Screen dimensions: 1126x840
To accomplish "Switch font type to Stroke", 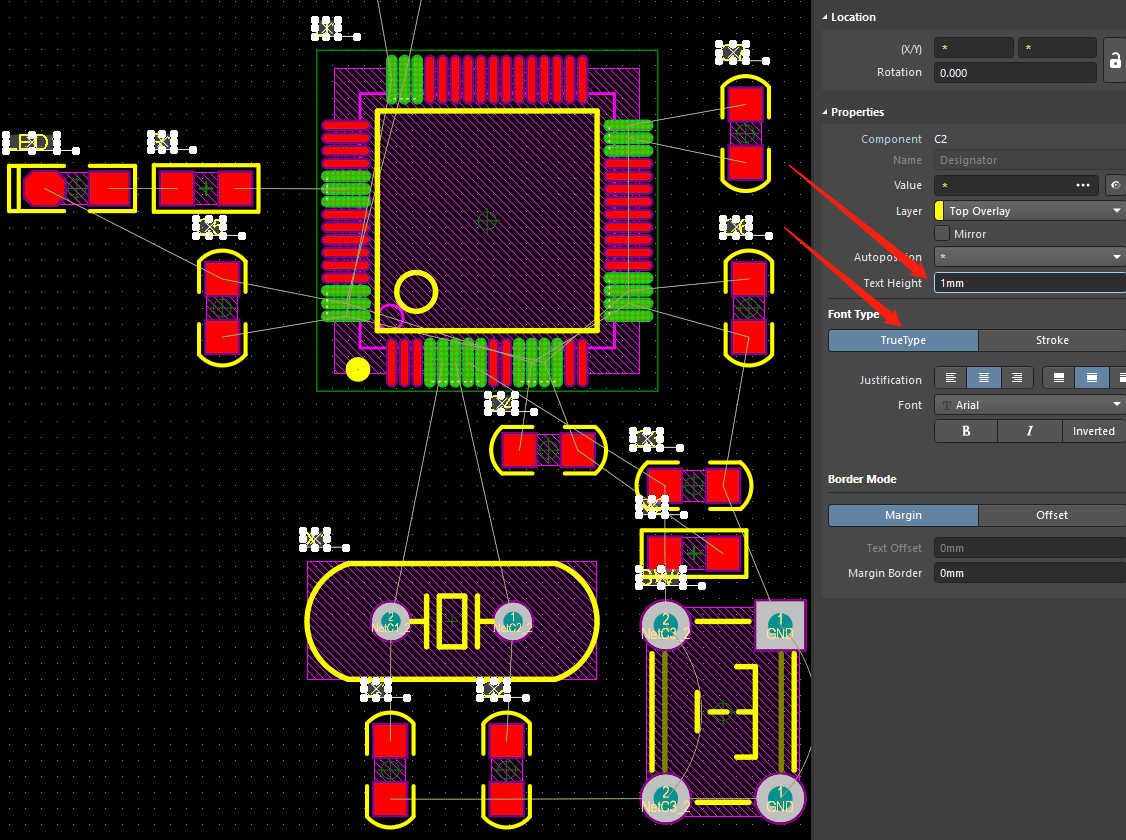I will (x=1052, y=340).
